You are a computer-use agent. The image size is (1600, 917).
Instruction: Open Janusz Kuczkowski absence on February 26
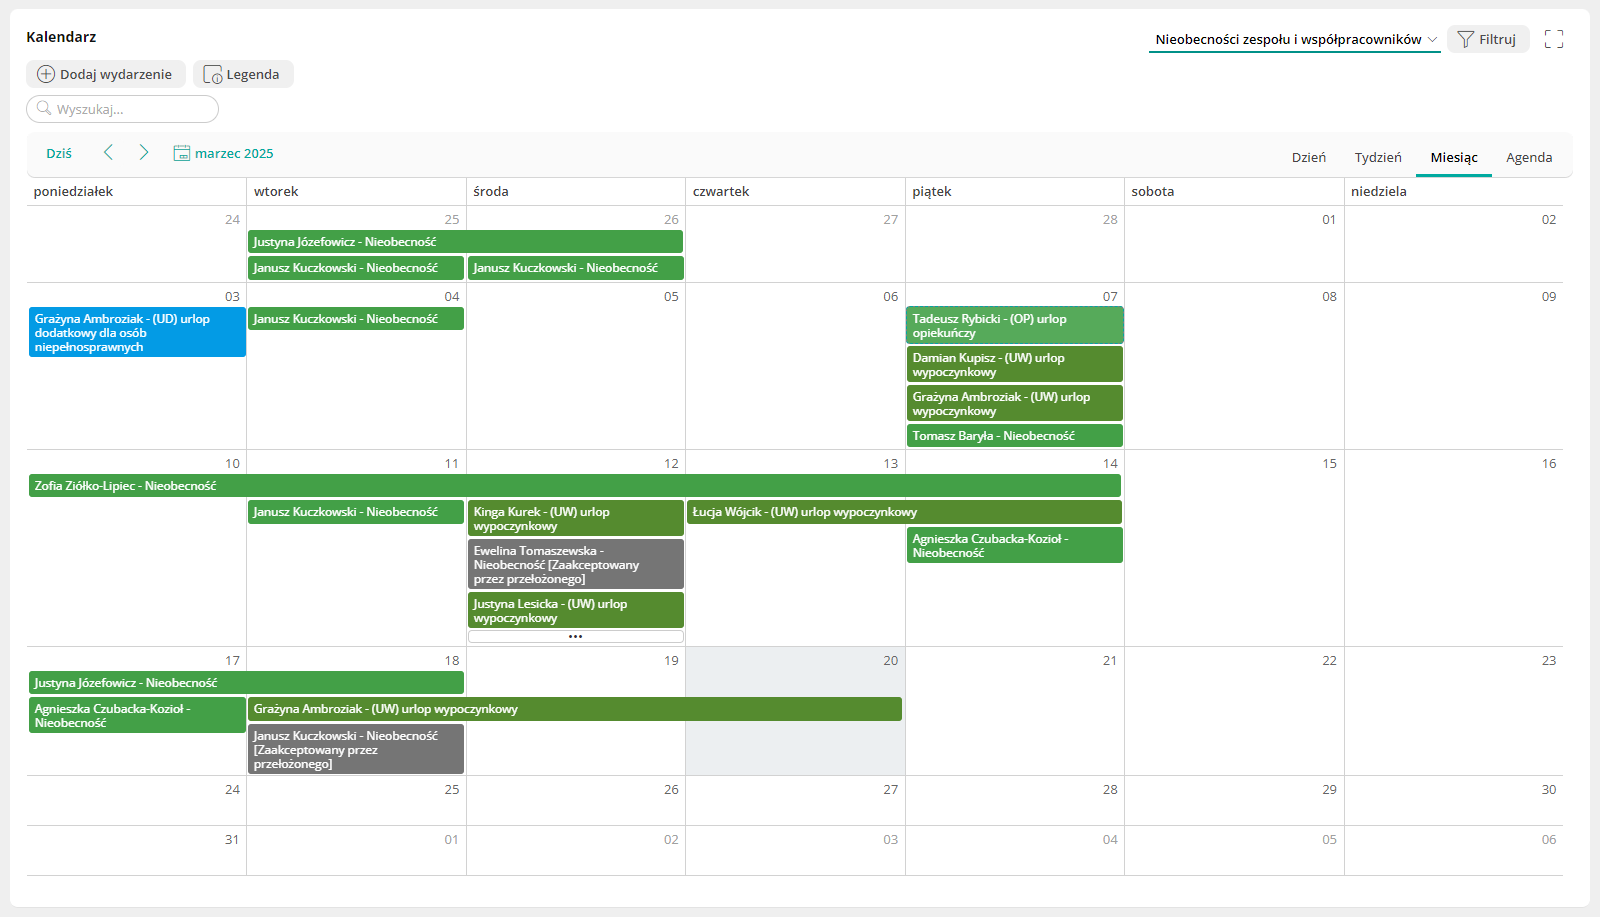[576, 268]
